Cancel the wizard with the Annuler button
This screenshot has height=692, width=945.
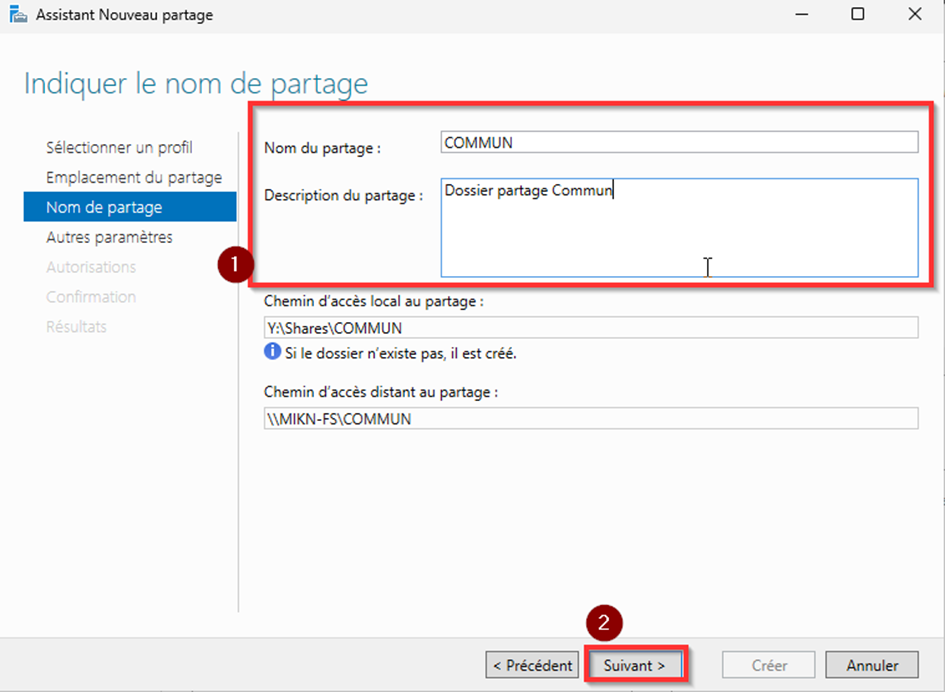(872, 665)
